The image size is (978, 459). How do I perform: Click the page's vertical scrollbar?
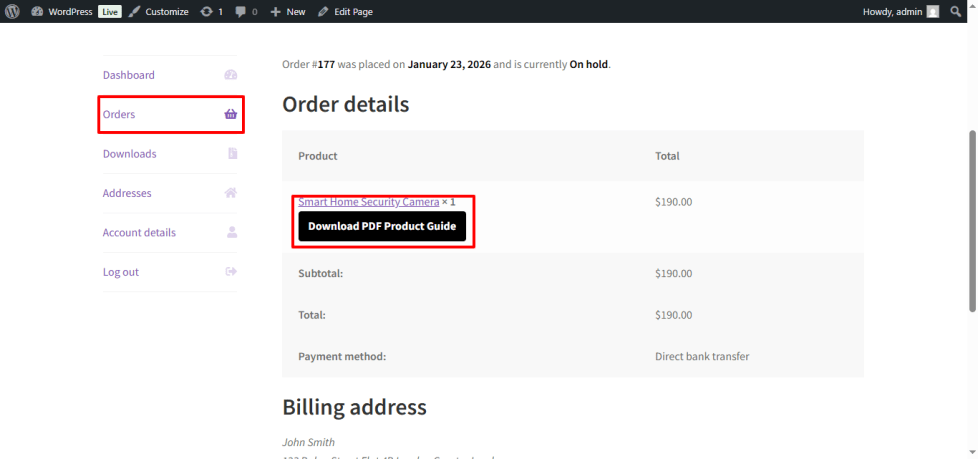tap(971, 220)
